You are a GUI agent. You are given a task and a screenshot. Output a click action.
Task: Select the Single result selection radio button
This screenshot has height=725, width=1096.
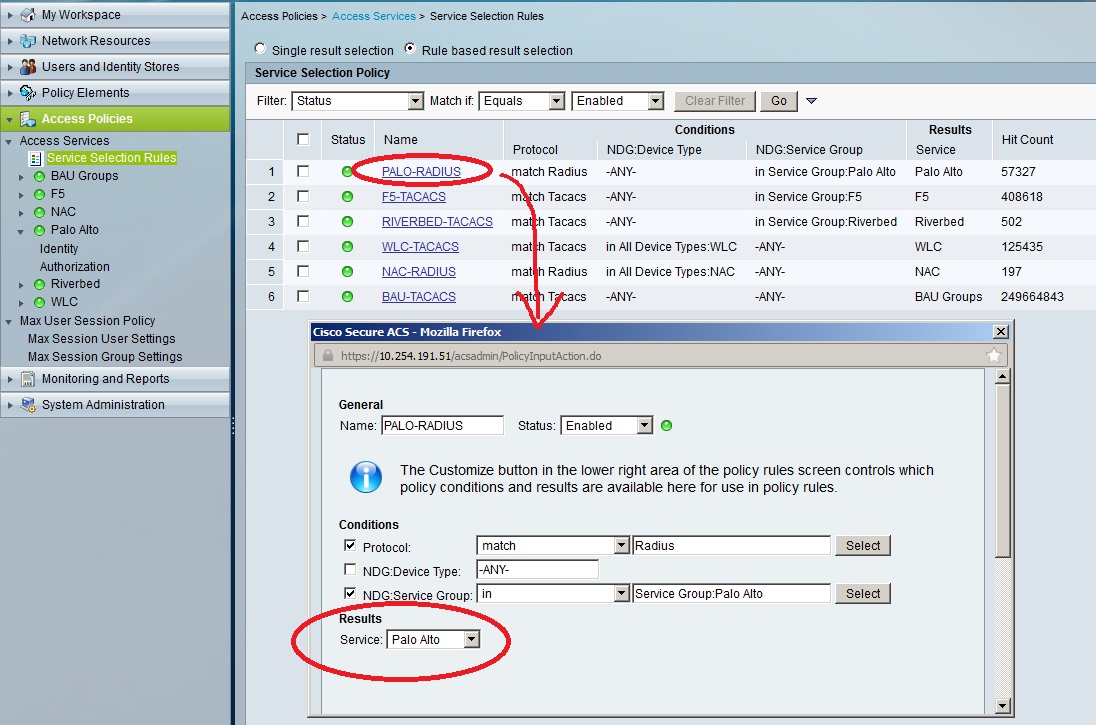pos(260,48)
